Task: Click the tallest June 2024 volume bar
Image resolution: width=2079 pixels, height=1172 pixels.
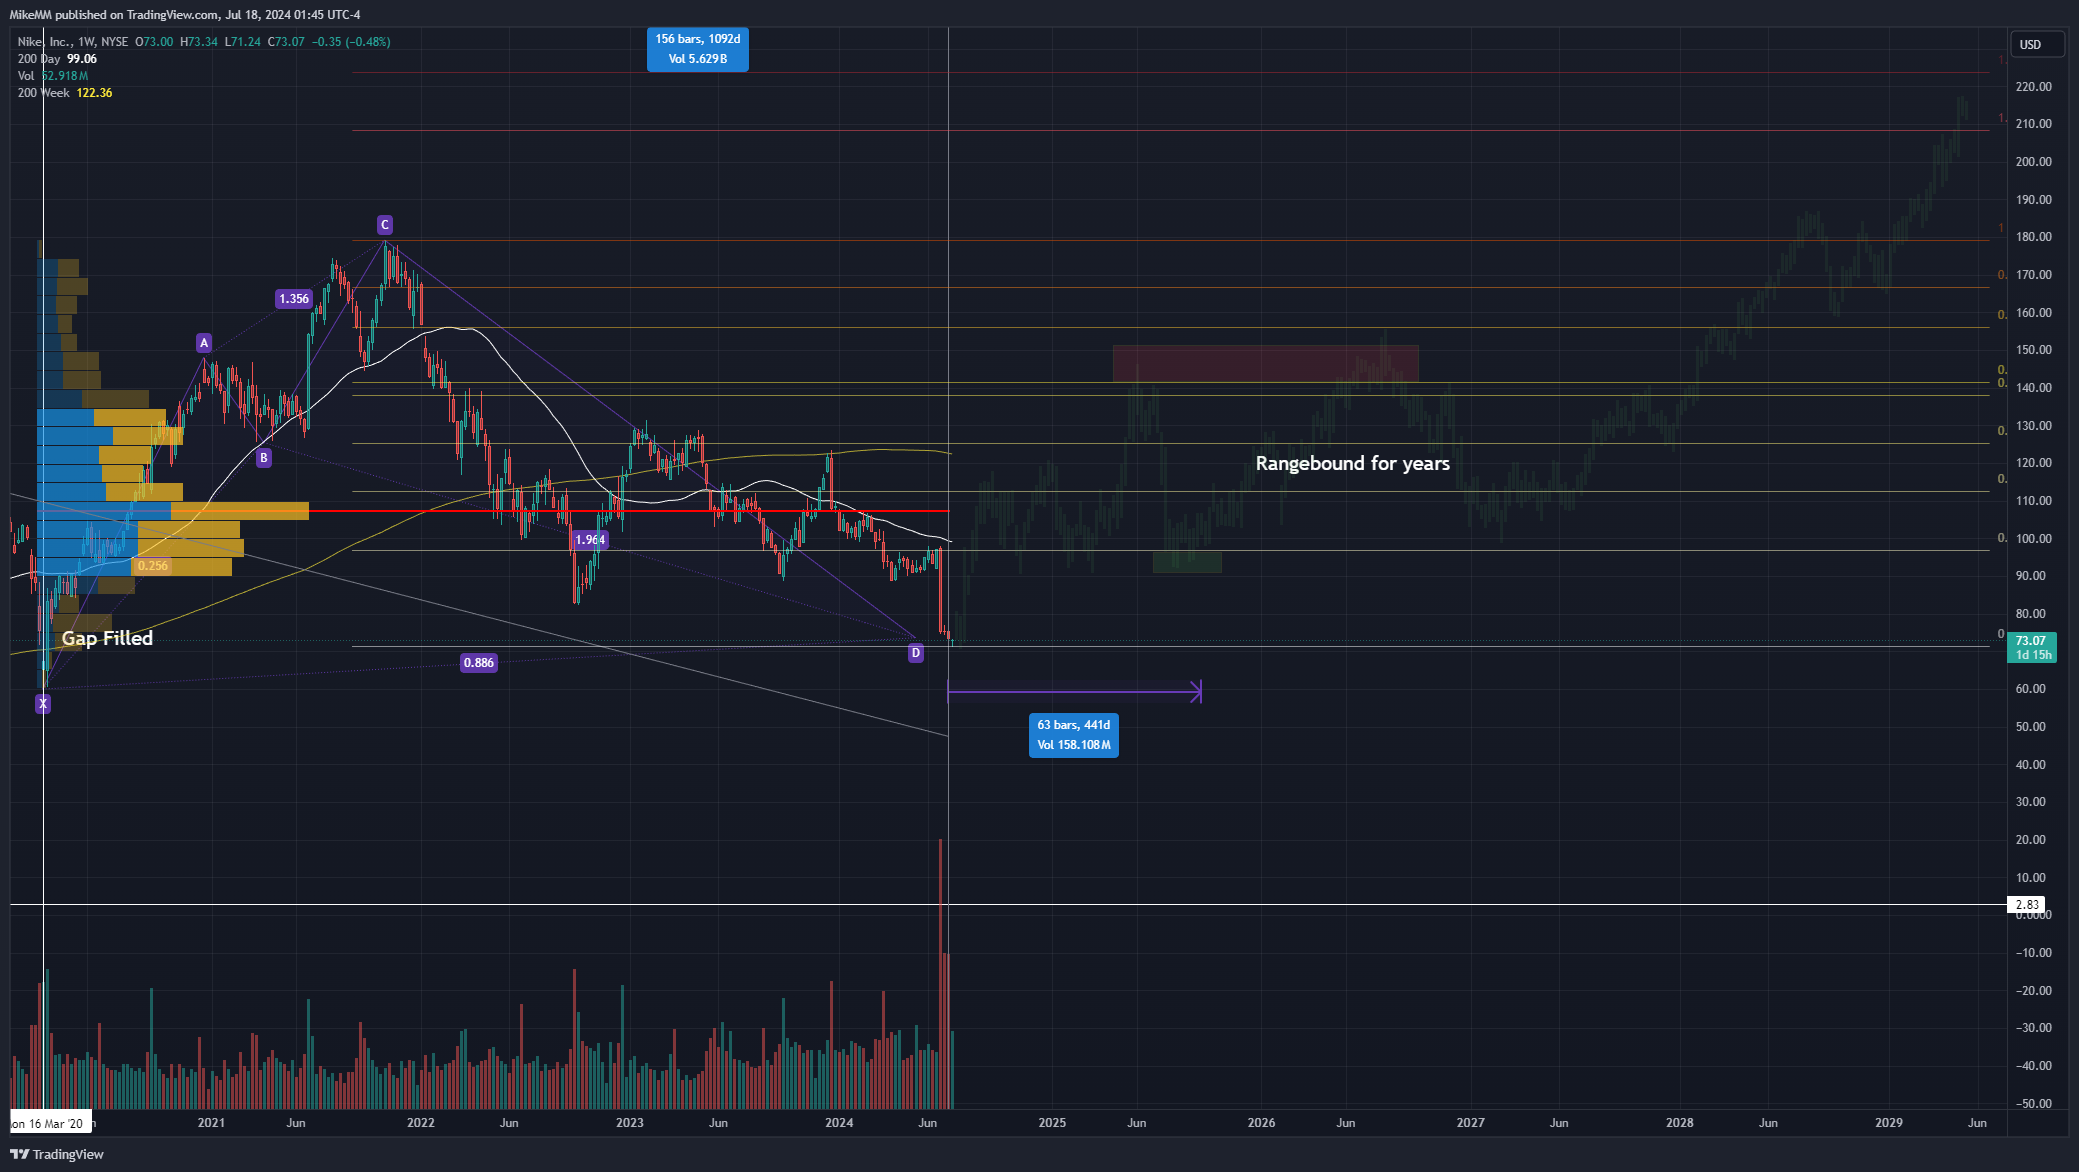Action: tap(941, 975)
